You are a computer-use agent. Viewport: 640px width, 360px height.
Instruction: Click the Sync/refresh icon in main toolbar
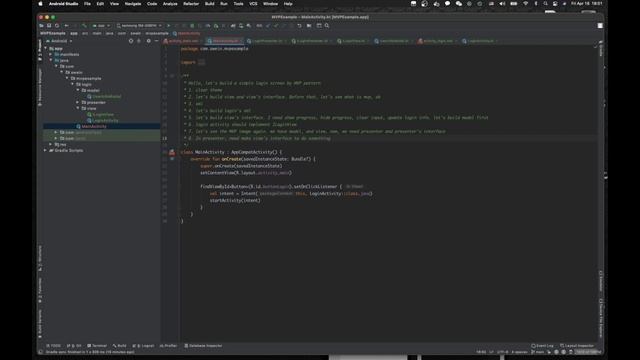(57, 26)
